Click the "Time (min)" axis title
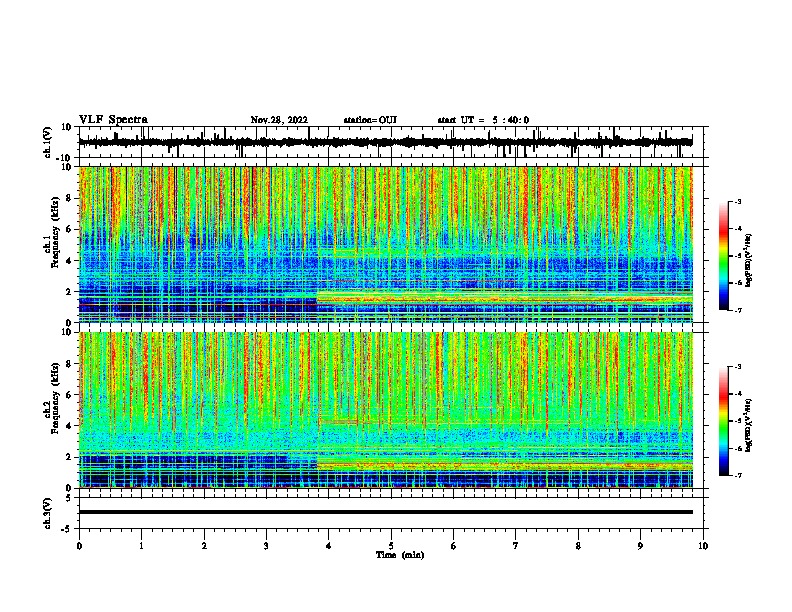 400,555
